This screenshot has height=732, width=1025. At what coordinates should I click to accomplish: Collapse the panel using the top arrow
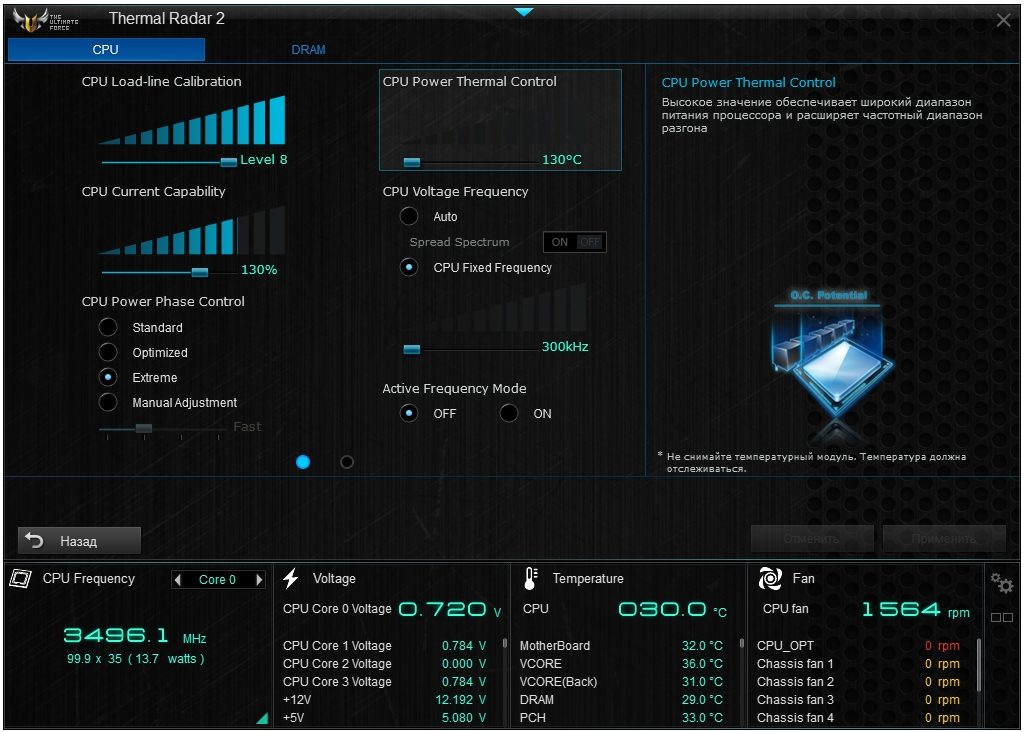pyautogui.click(x=524, y=12)
